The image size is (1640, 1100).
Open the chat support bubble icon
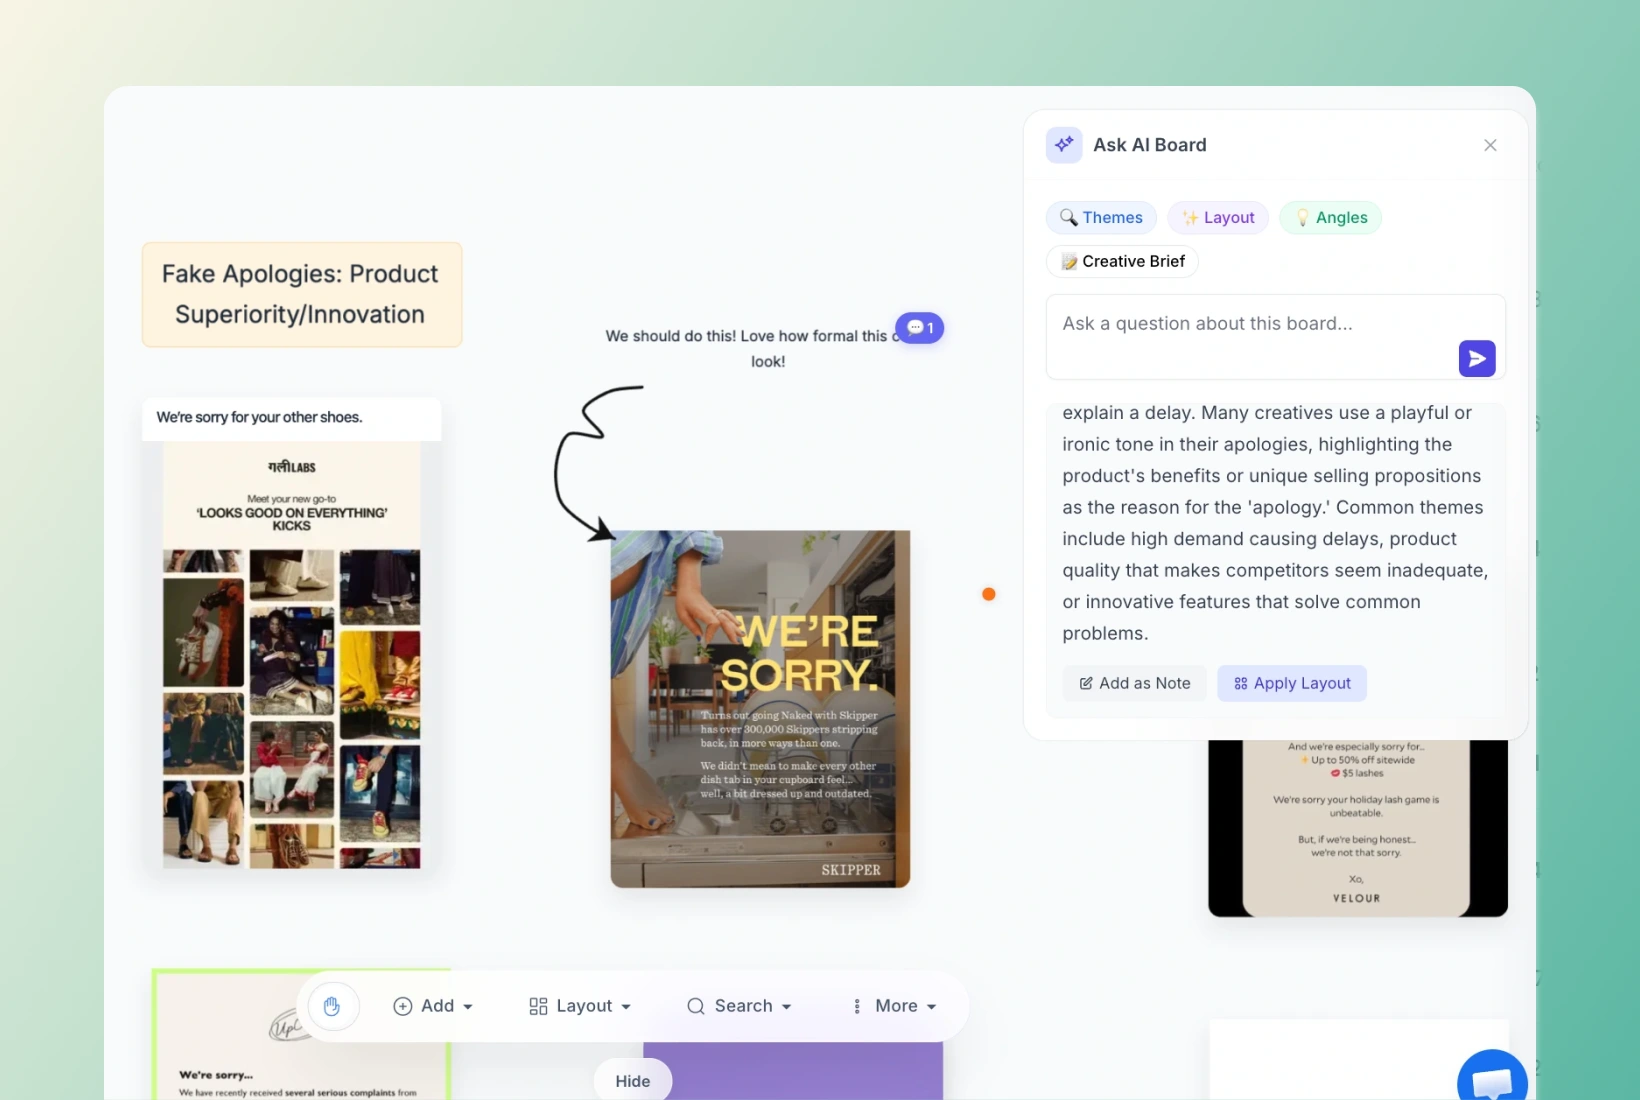[x=1492, y=1080]
